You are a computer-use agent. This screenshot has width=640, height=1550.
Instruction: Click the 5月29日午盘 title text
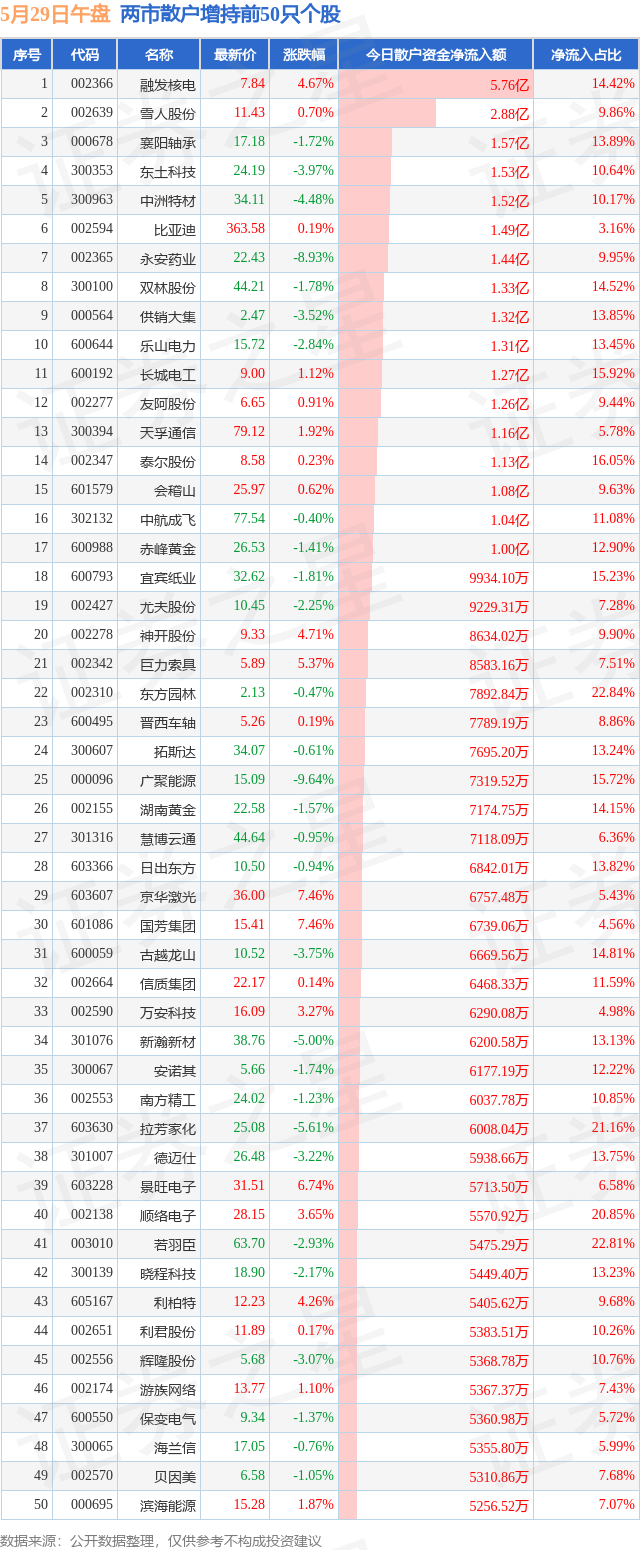pyautogui.click(x=56, y=15)
